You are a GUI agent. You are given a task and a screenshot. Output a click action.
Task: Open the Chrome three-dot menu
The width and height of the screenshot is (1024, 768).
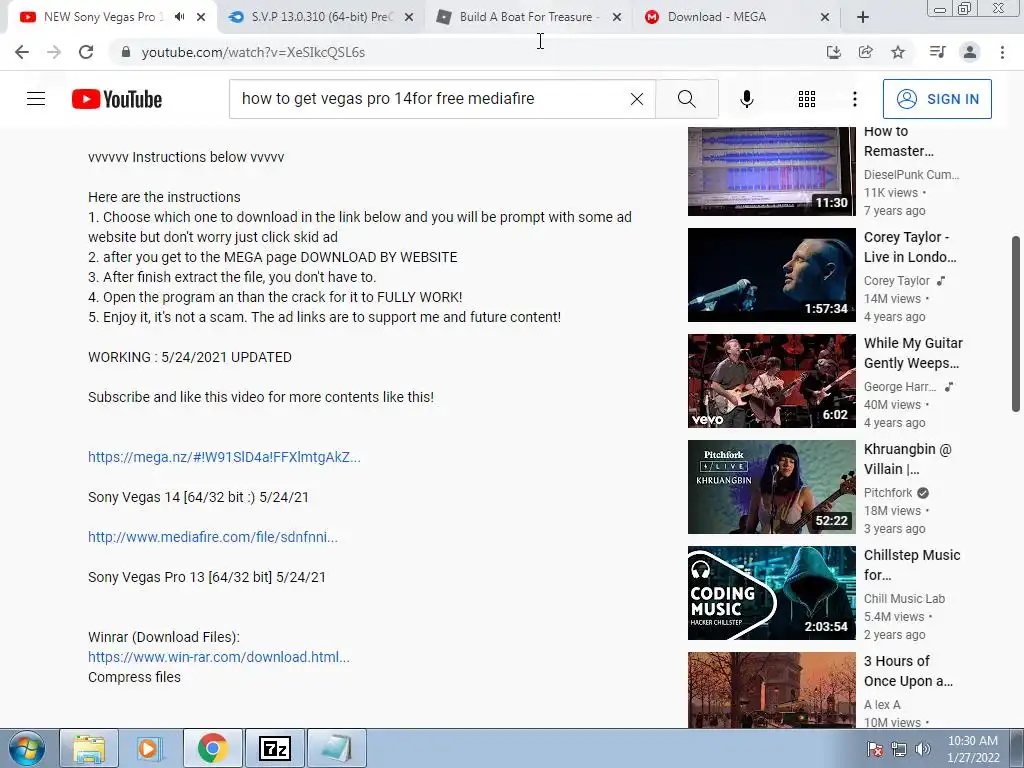tap(1002, 52)
